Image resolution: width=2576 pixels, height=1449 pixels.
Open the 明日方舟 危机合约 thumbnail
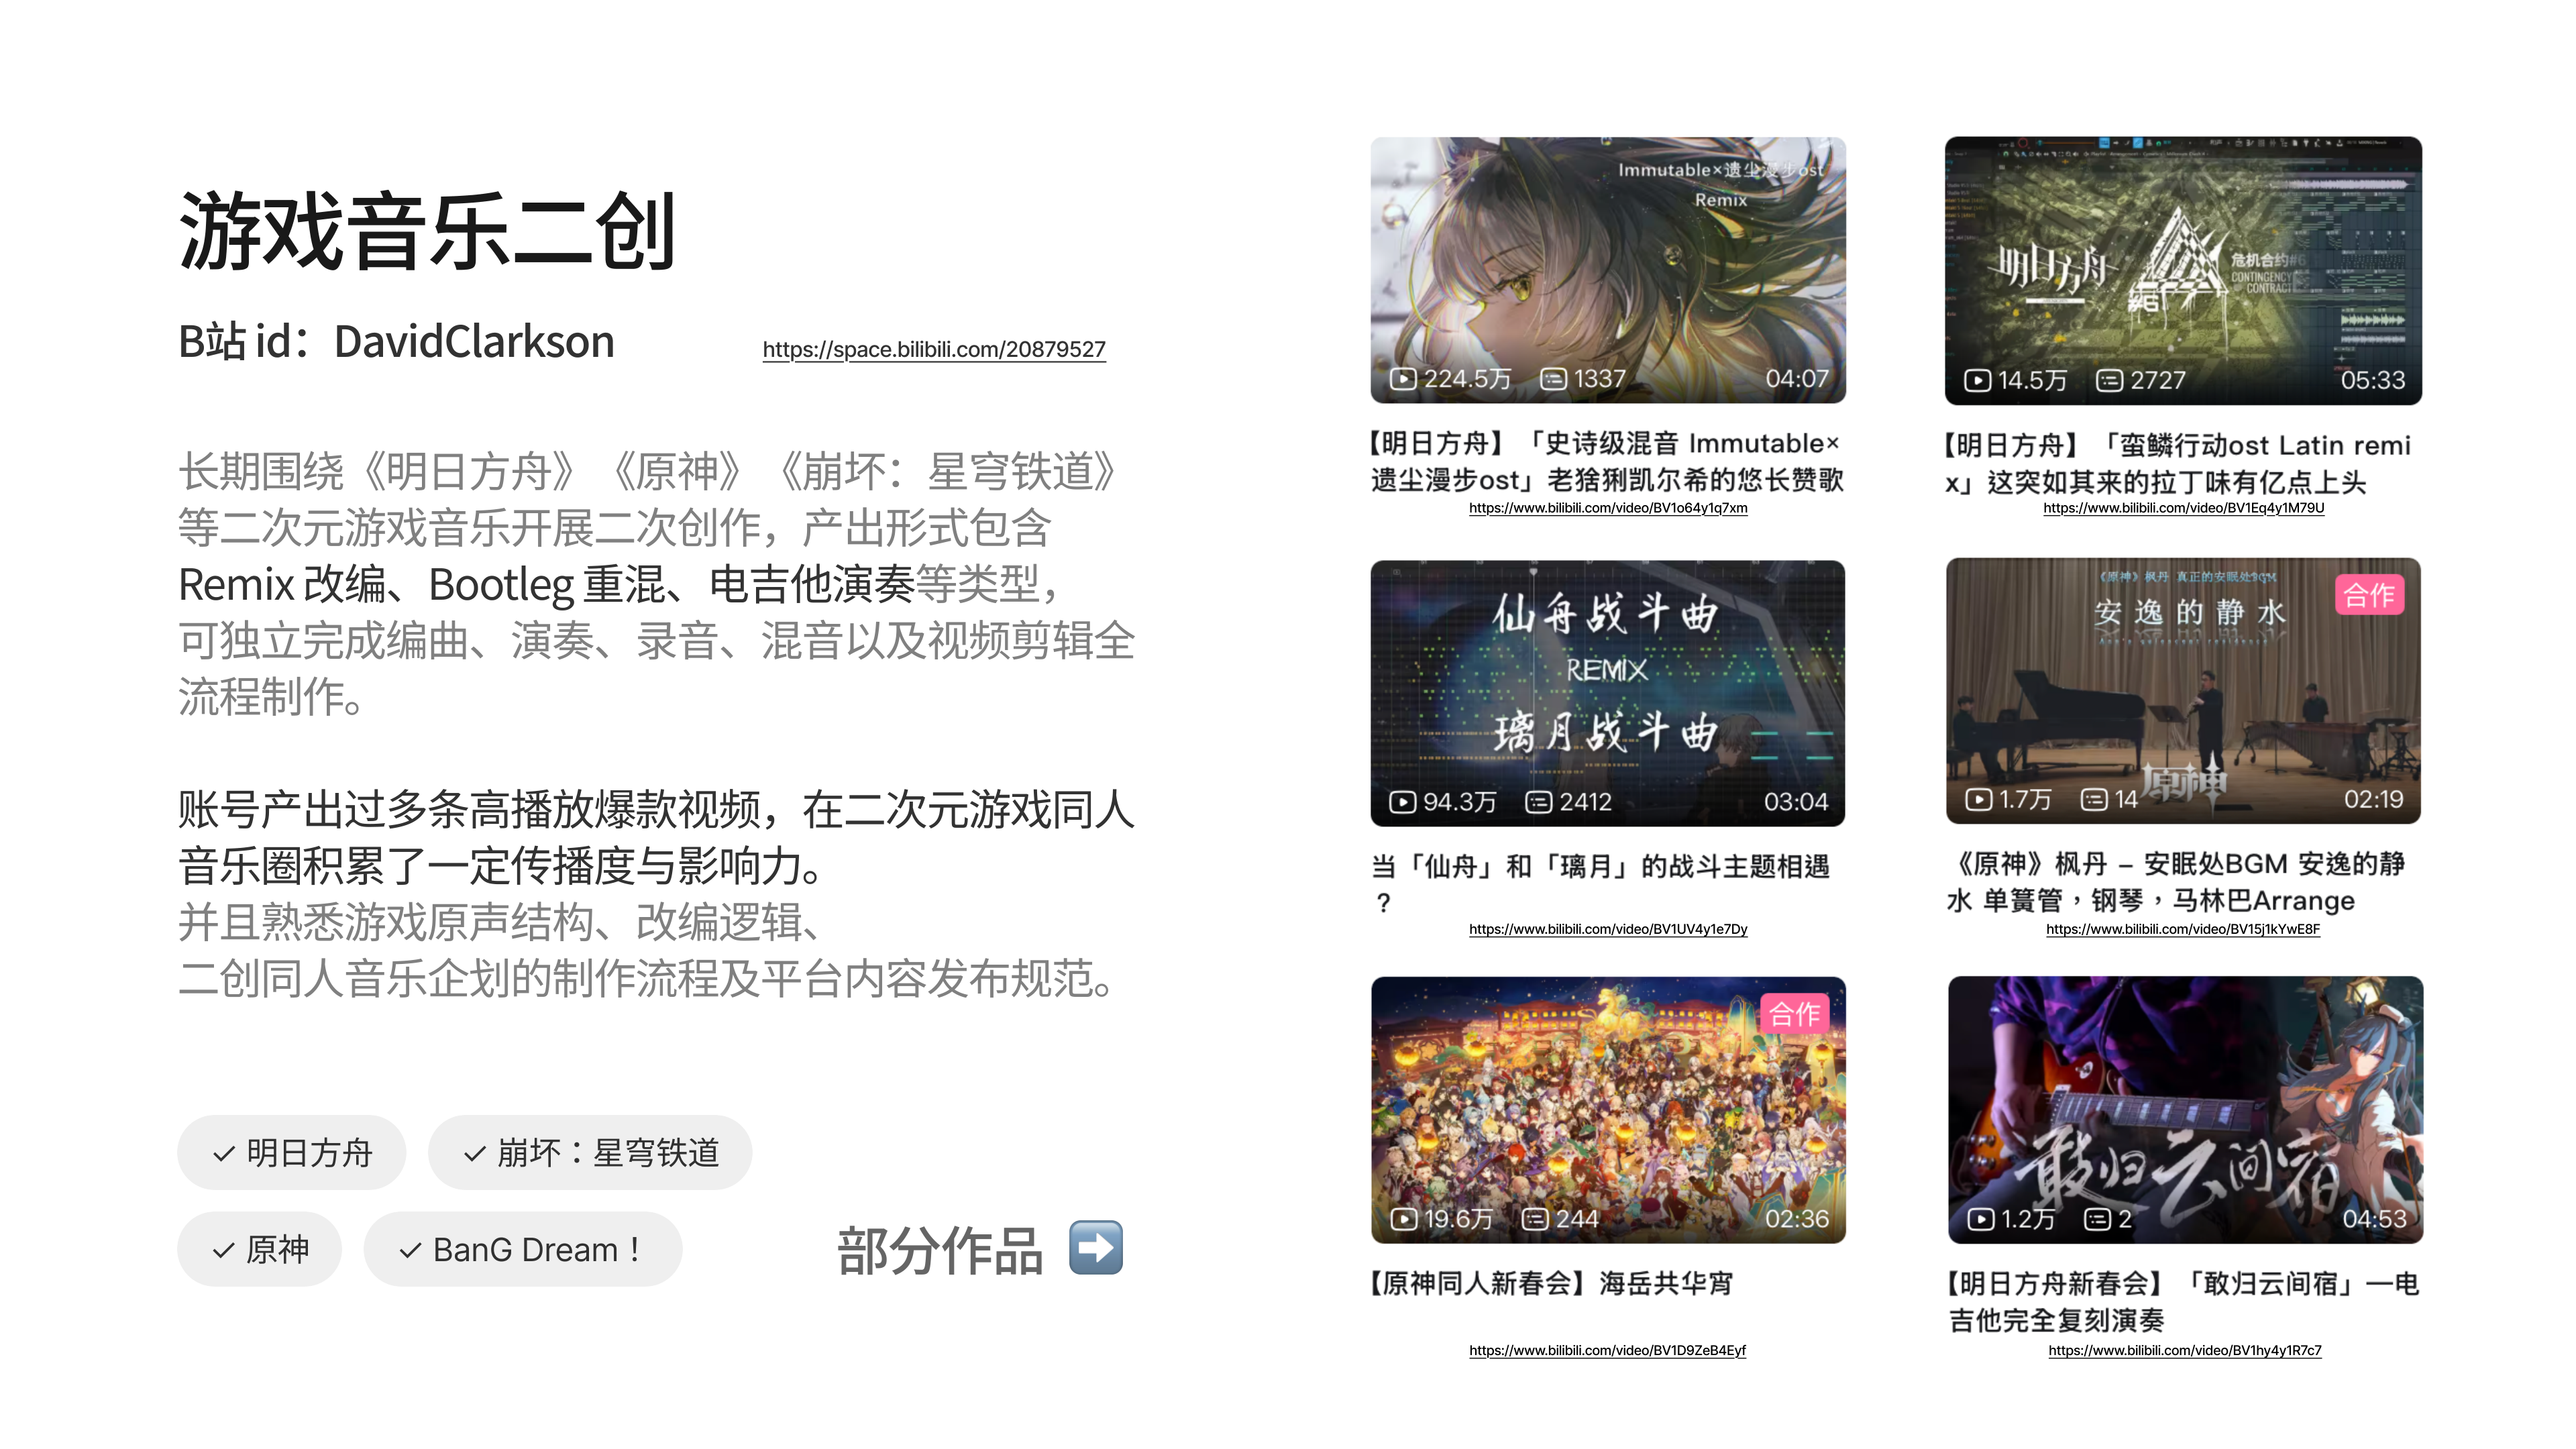[2183, 271]
